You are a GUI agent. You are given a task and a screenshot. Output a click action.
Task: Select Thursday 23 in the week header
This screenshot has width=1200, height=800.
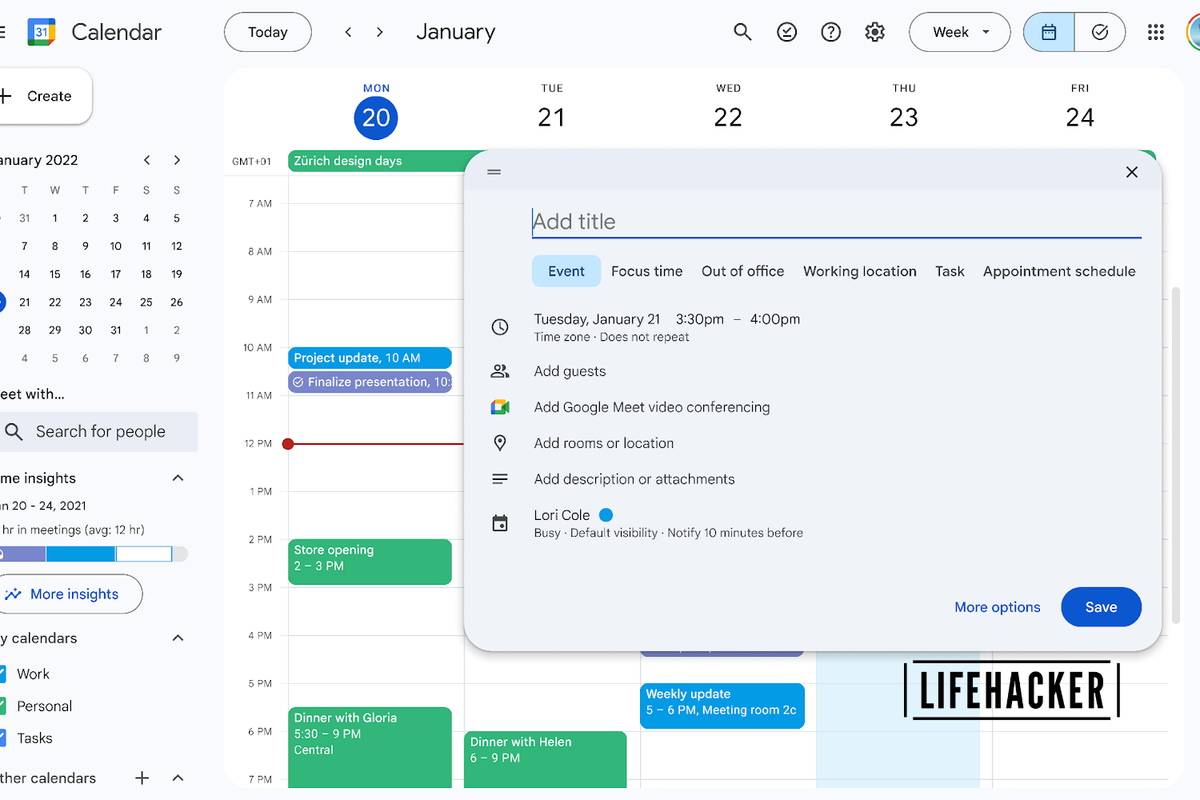[x=904, y=118]
